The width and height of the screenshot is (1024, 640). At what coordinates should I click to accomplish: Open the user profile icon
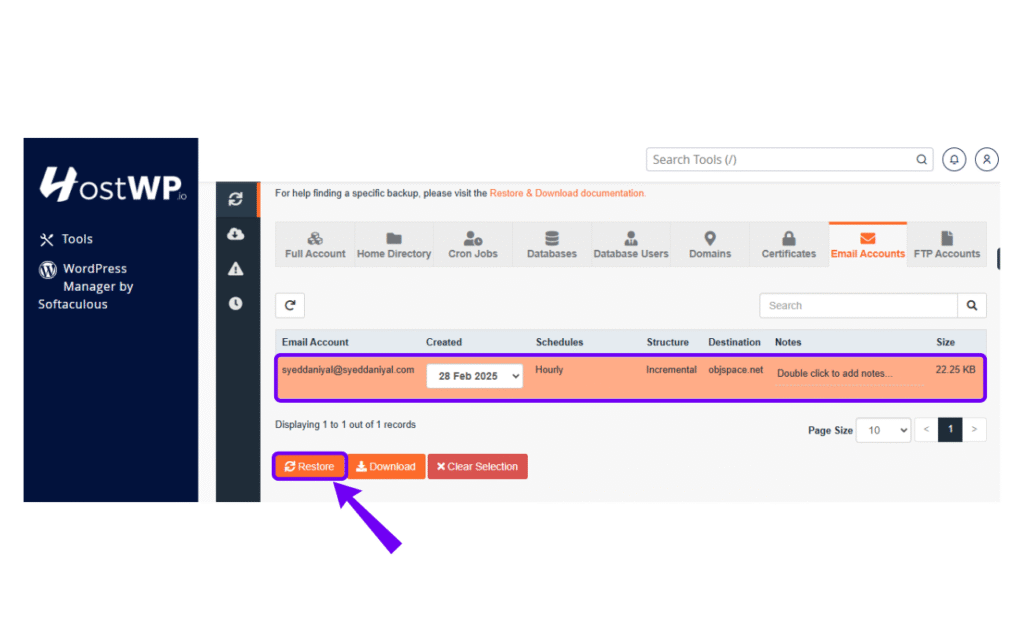[987, 159]
